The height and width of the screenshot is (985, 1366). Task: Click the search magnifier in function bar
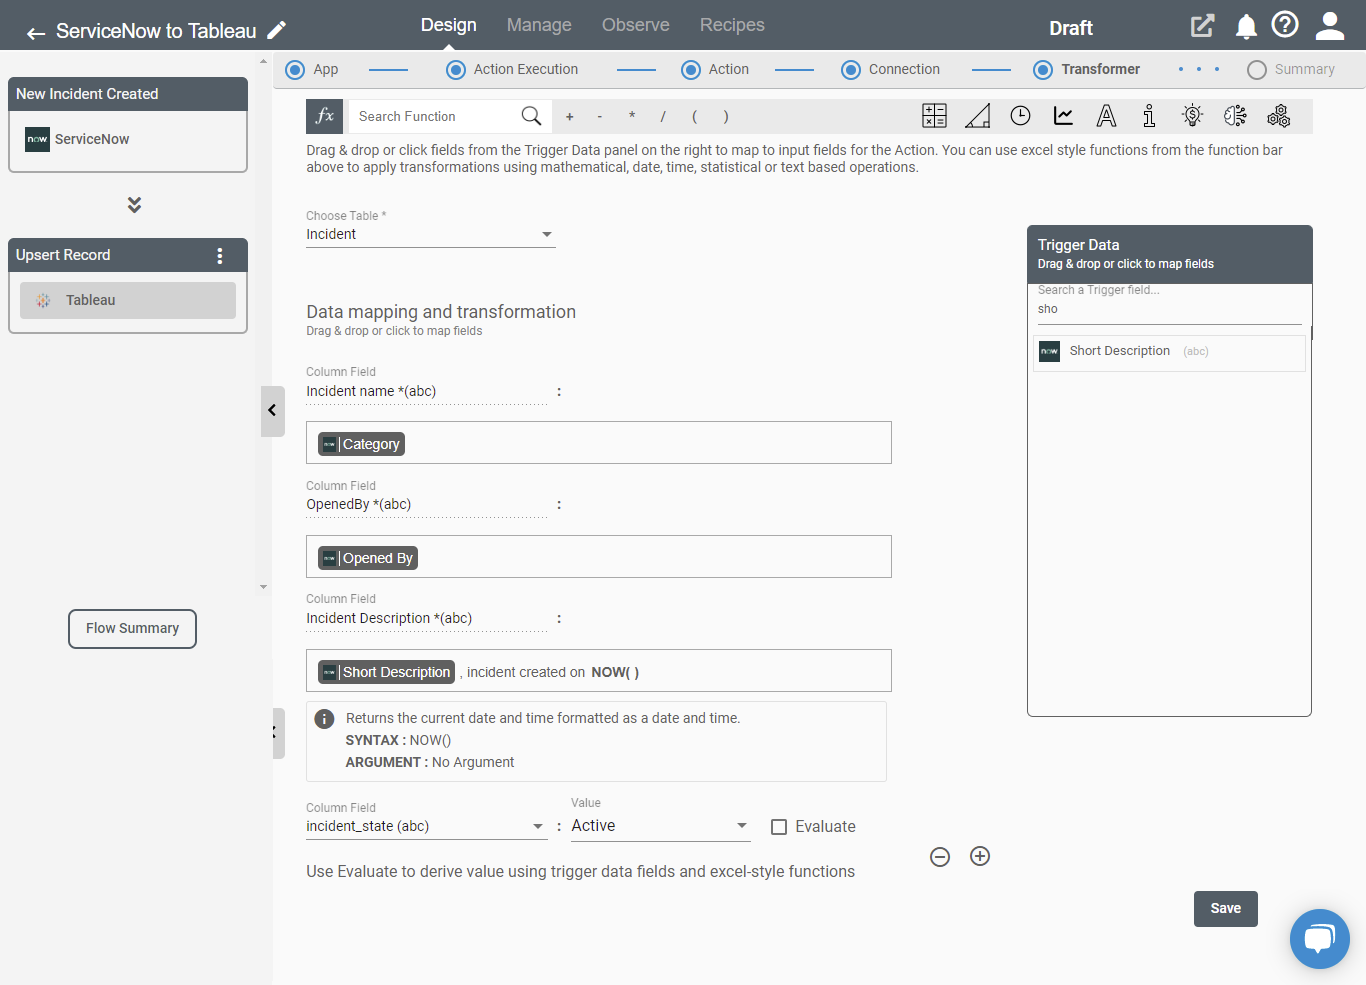[531, 116]
